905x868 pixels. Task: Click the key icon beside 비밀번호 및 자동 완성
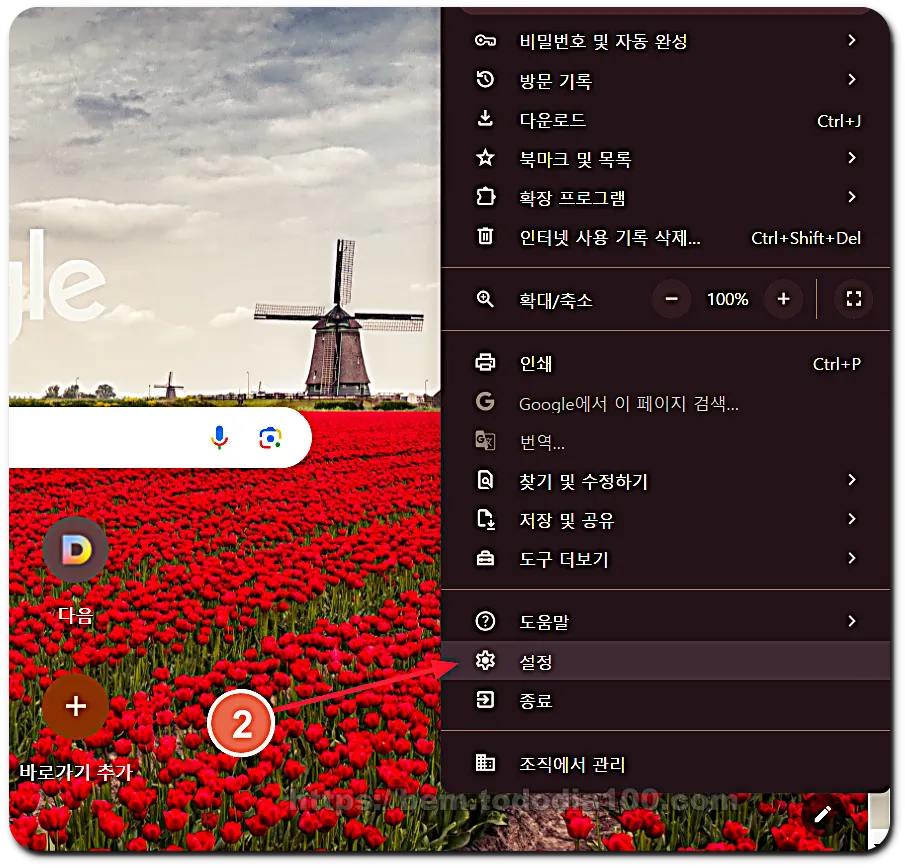click(485, 40)
